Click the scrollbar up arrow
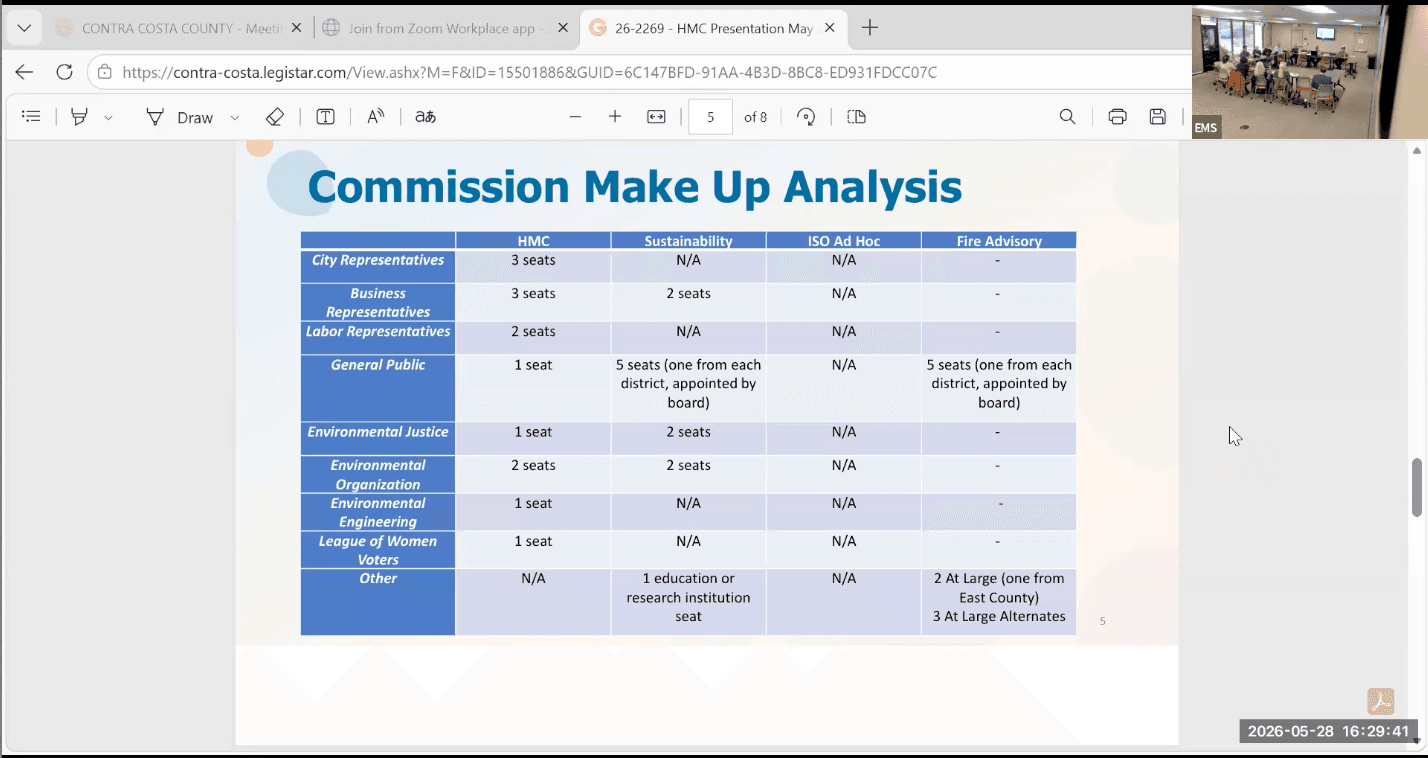Screen dimensions: 1428x758 point(1416,151)
